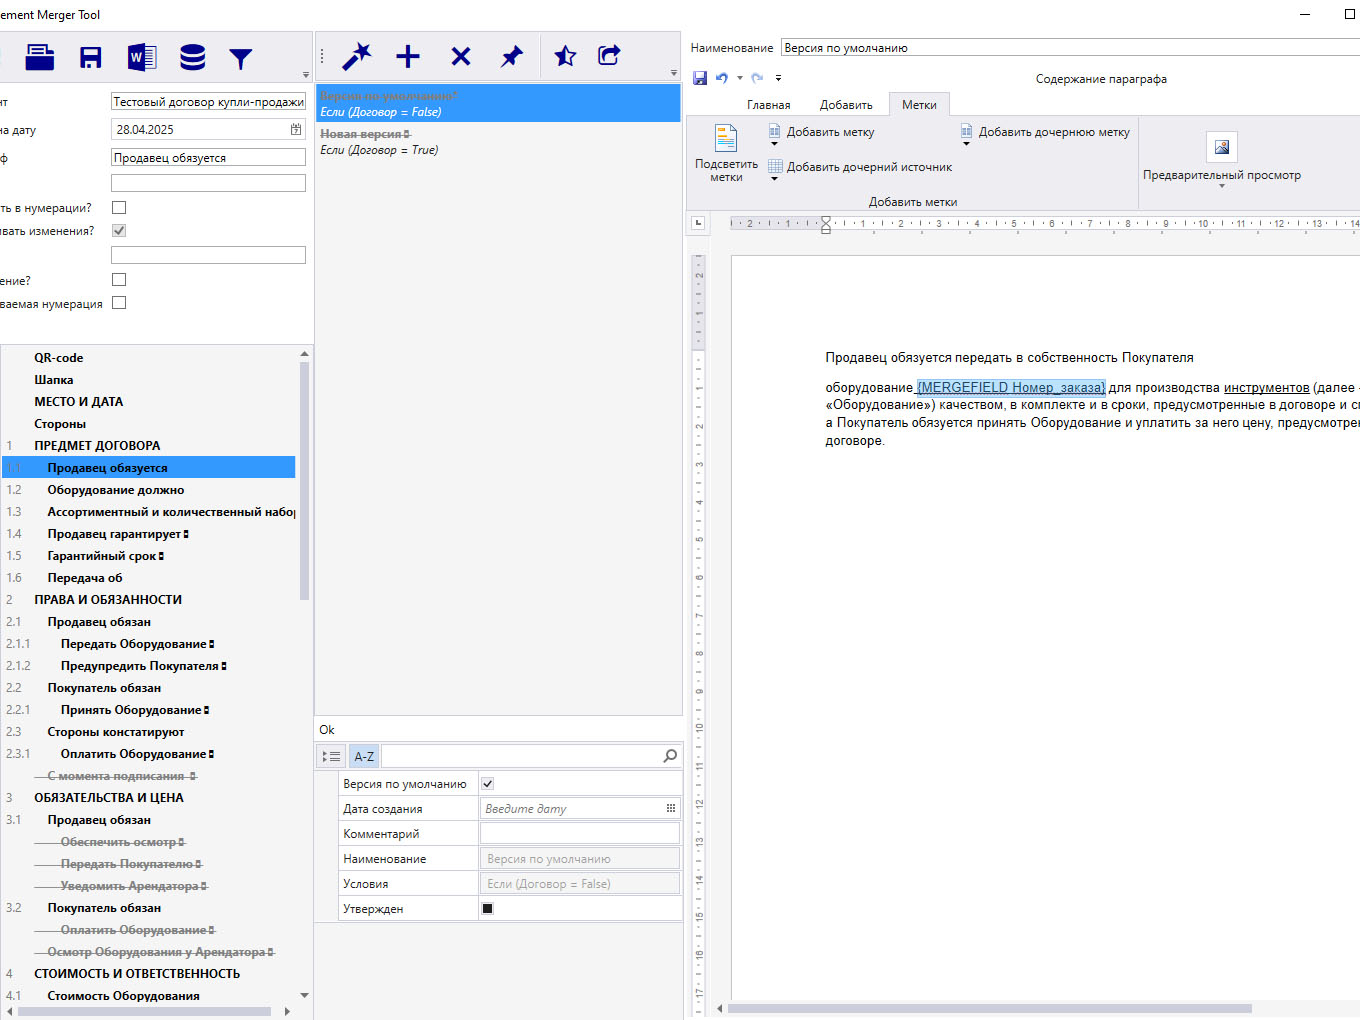Switch to the Добавить ribbon tab
Viewport: 1360px width, 1020px height.
click(x=846, y=105)
